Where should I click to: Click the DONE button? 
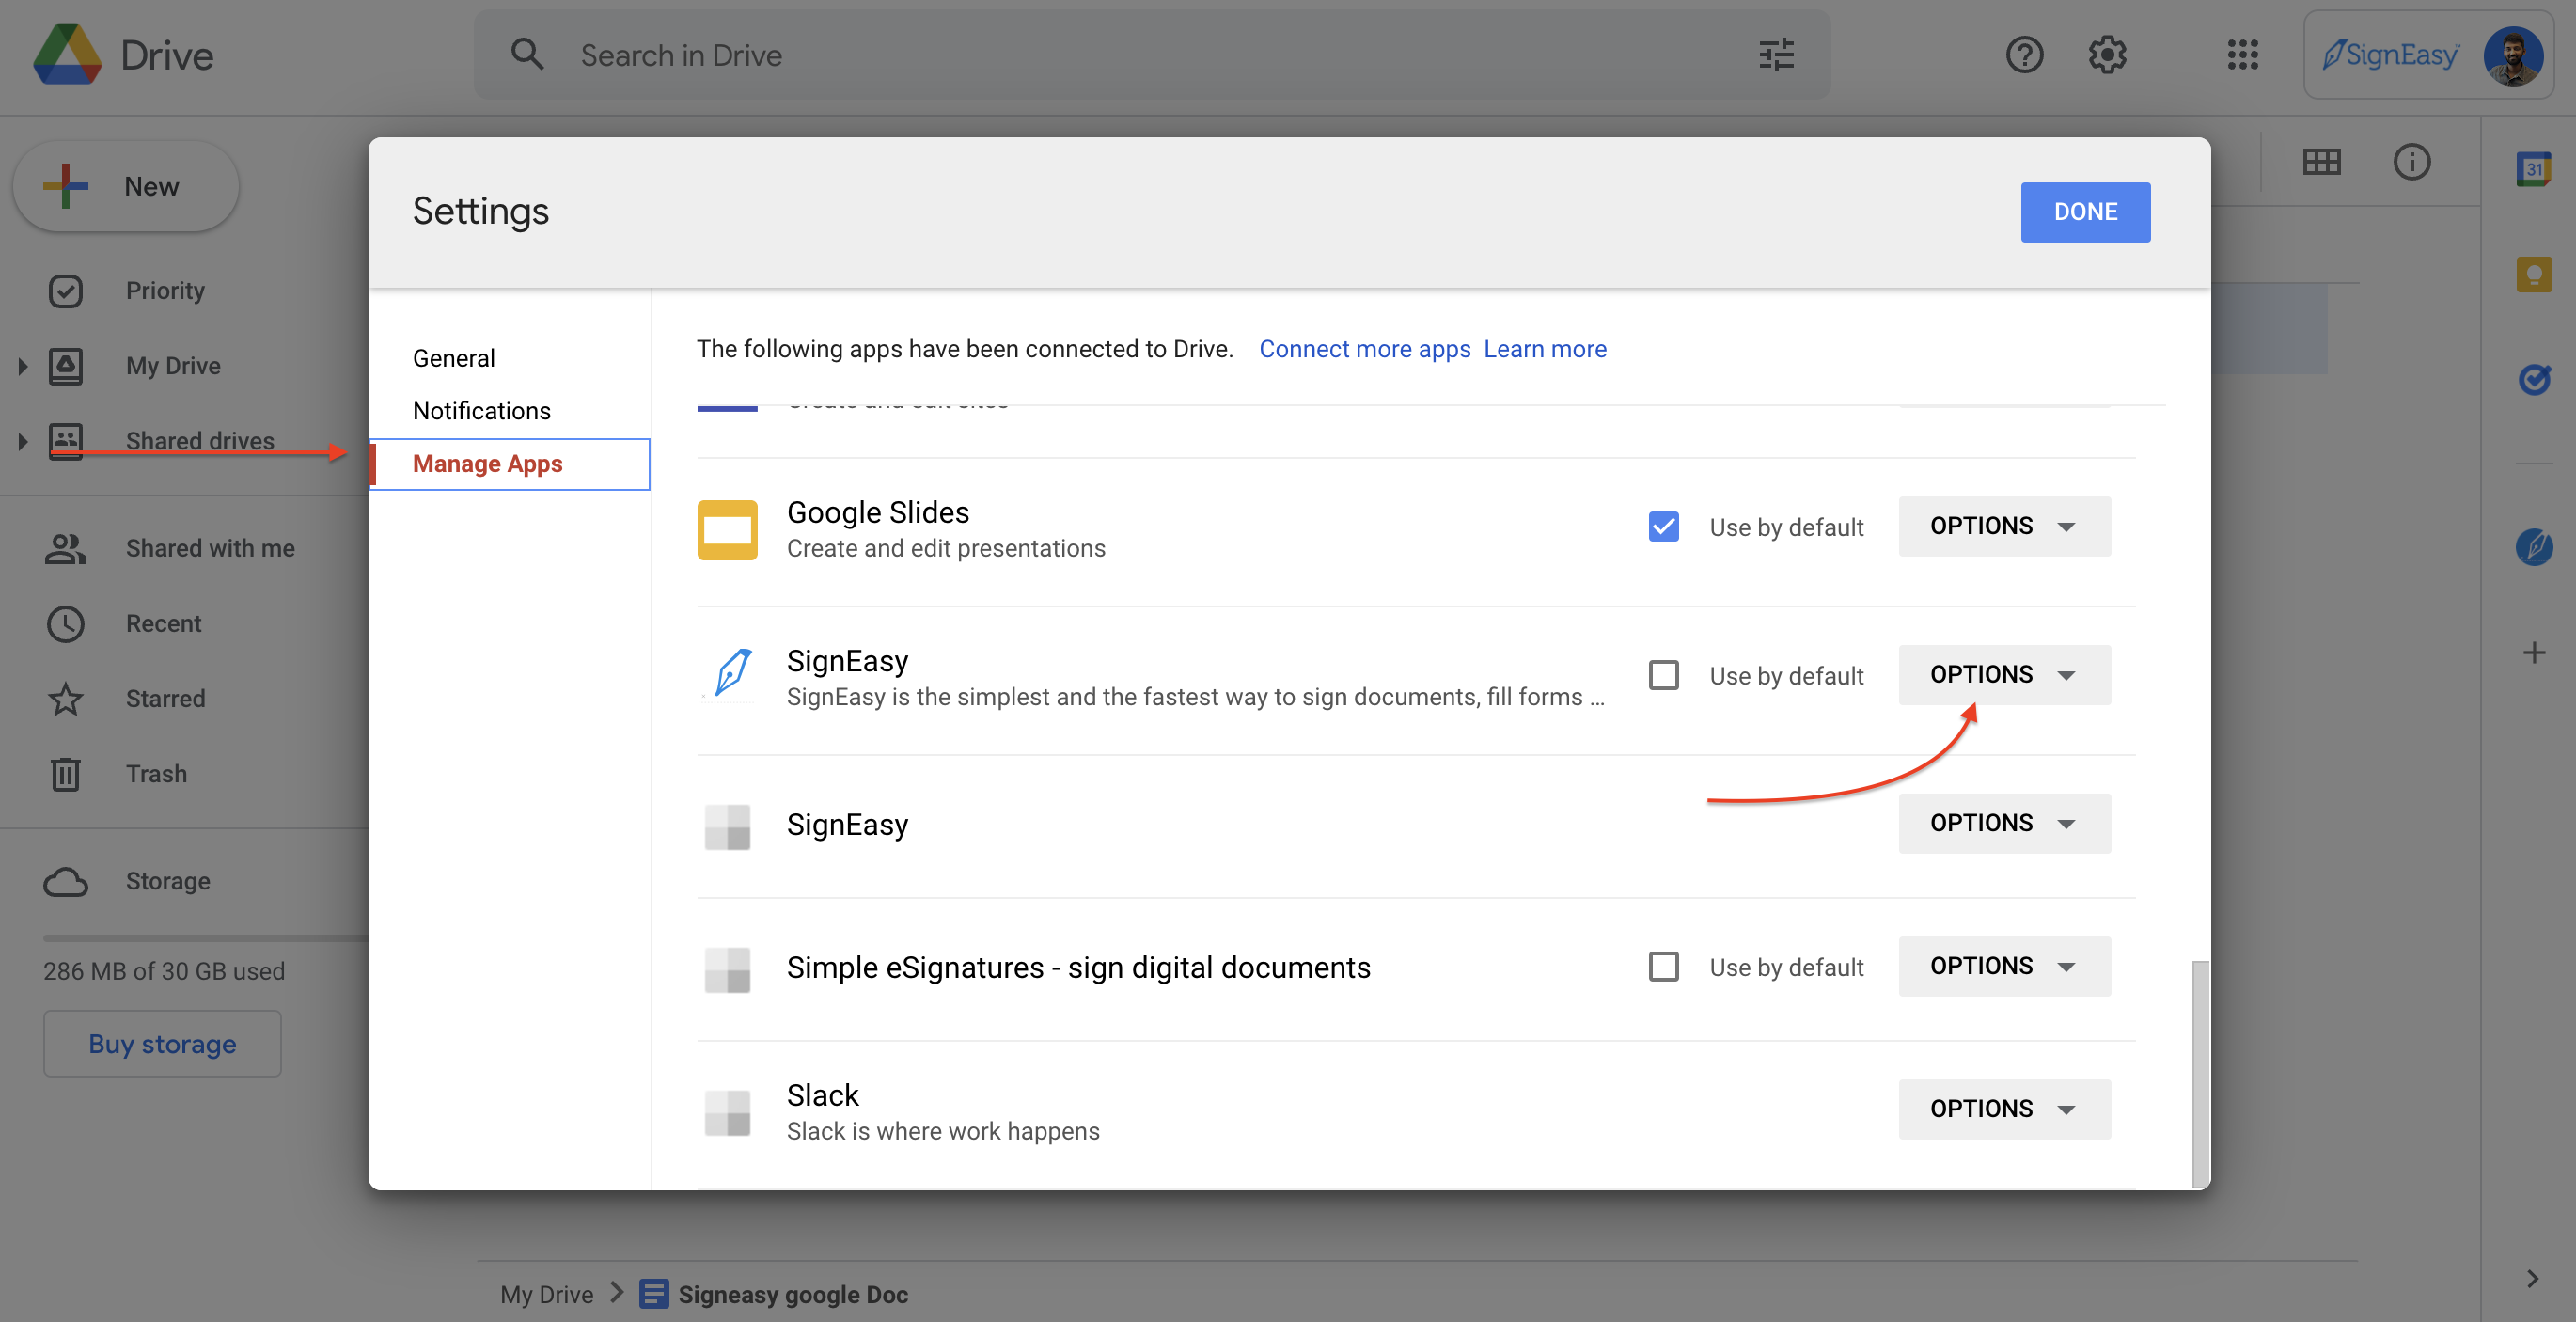pos(2085,212)
